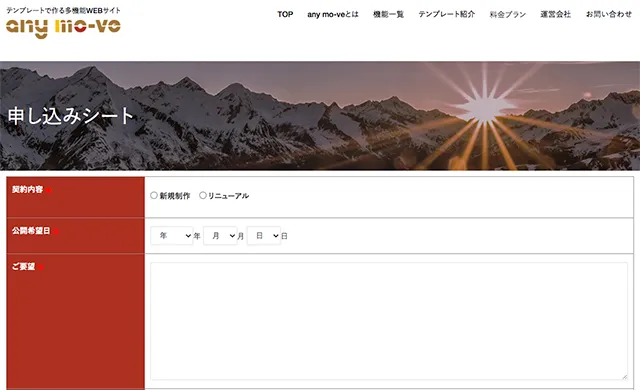The width and height of the screenshot is (640, 390).
Task: Open the 月 month dropdown
Action: coord(220,235)
